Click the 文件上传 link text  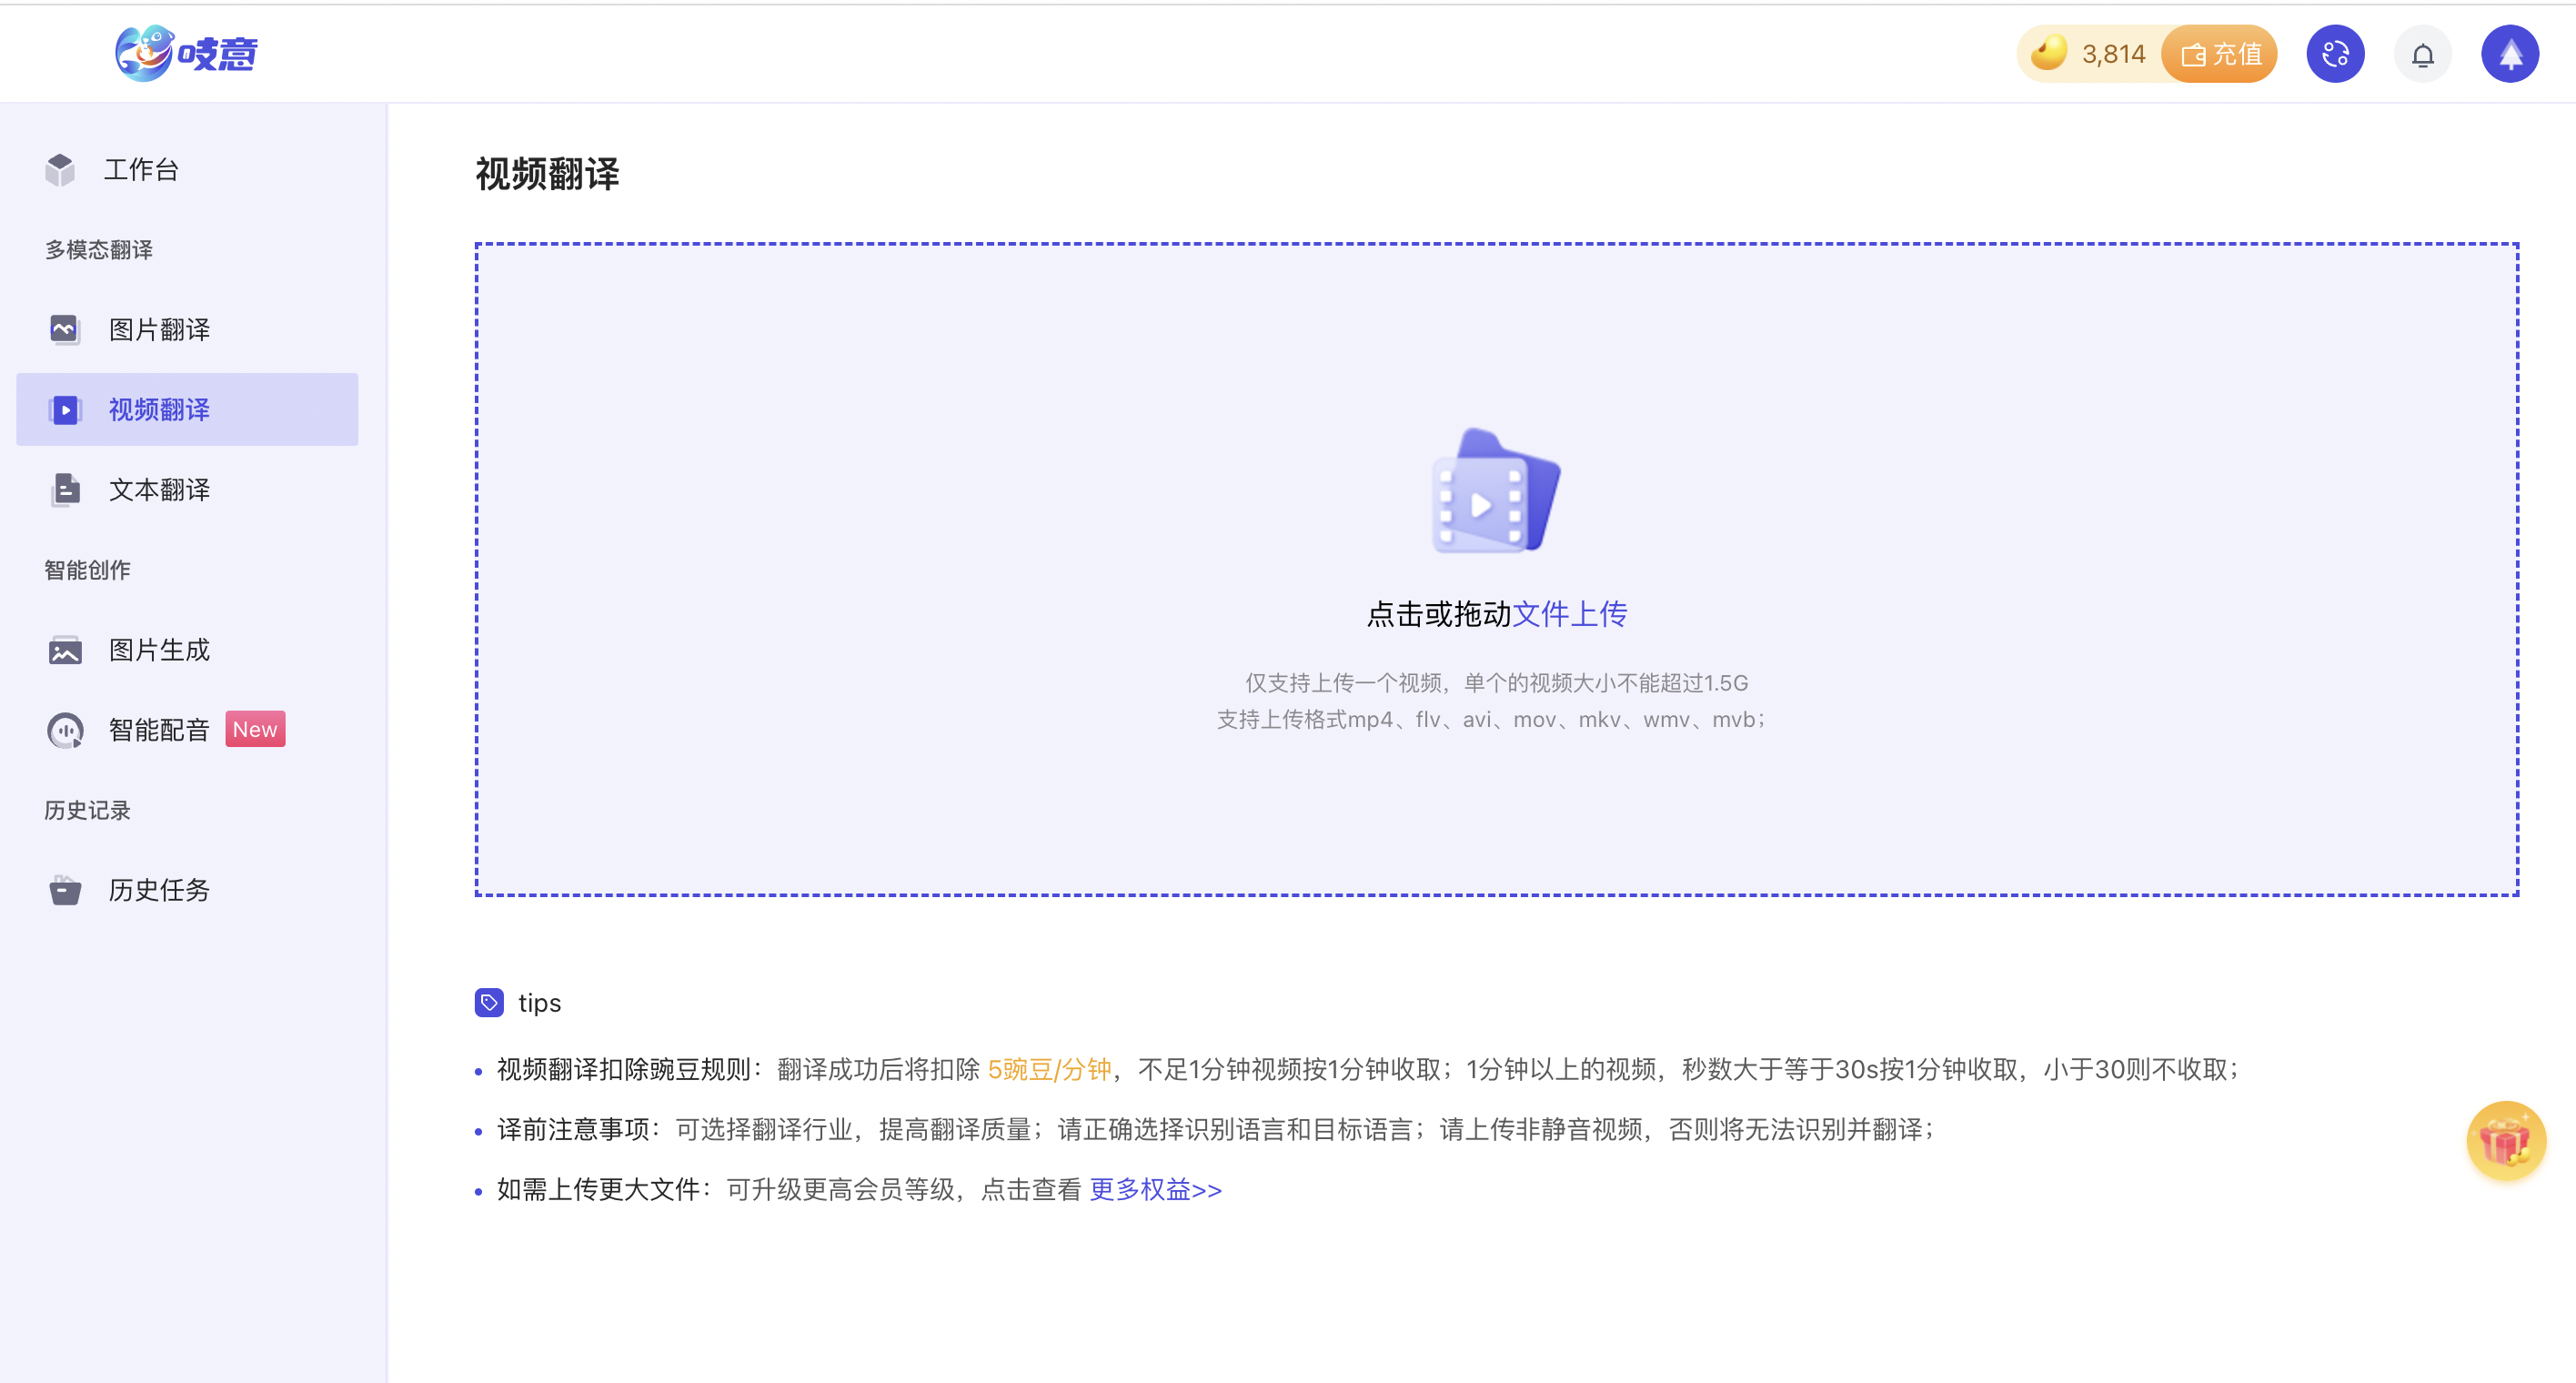pyautogui.click(x=1569, y=614)
